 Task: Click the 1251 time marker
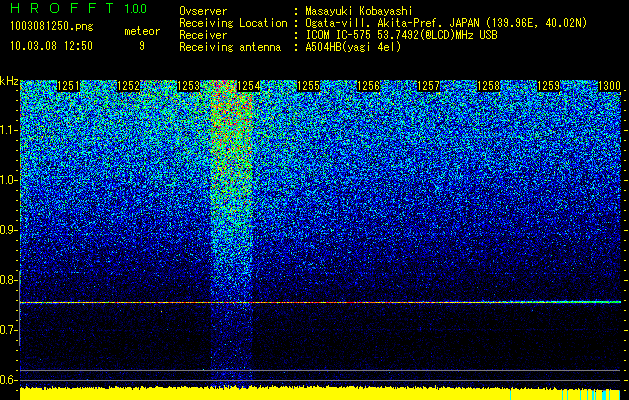click(69, 86)
